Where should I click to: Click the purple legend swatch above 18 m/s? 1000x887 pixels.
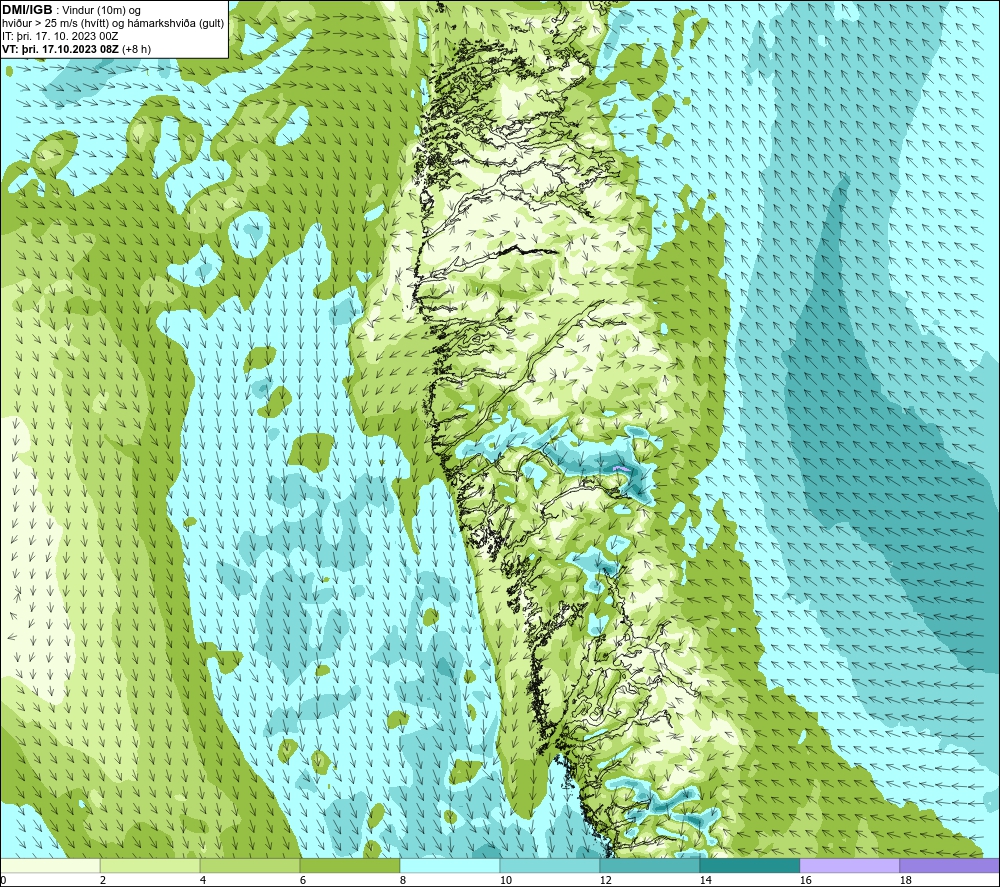click(950, 865)
